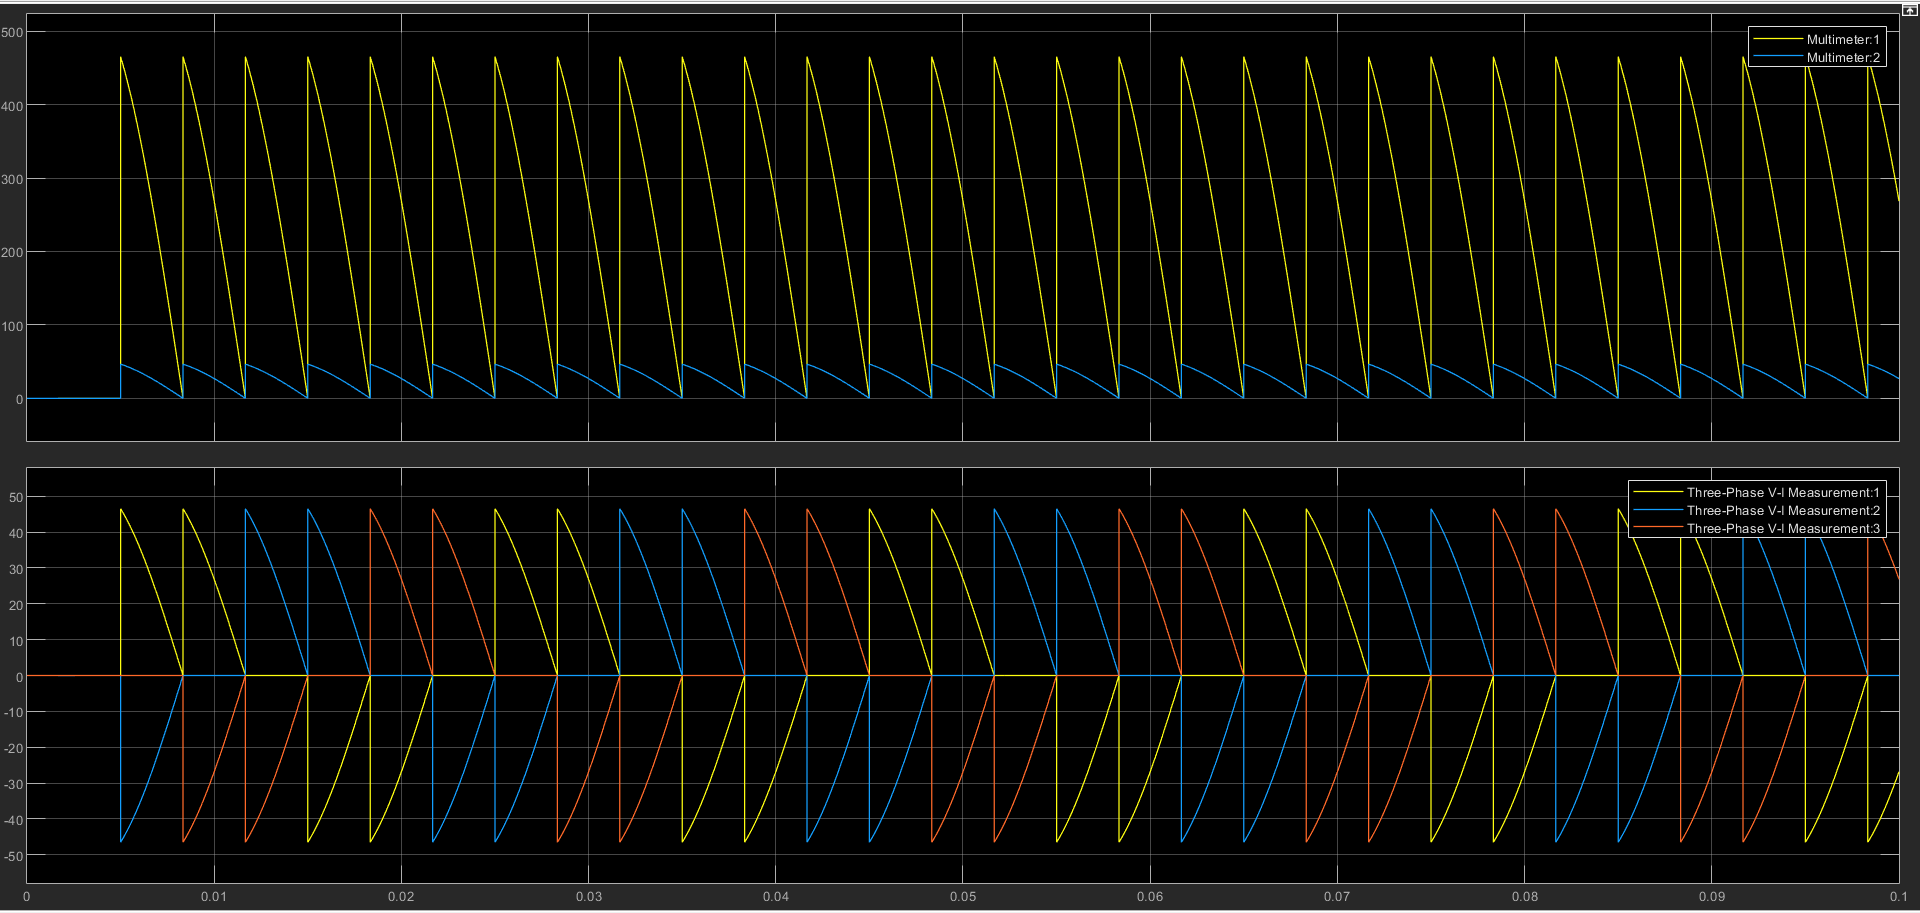Click the show-toolbar arrow icon at top right
This screenshot has height=913, width=1920.
(x=1909, y=9)
